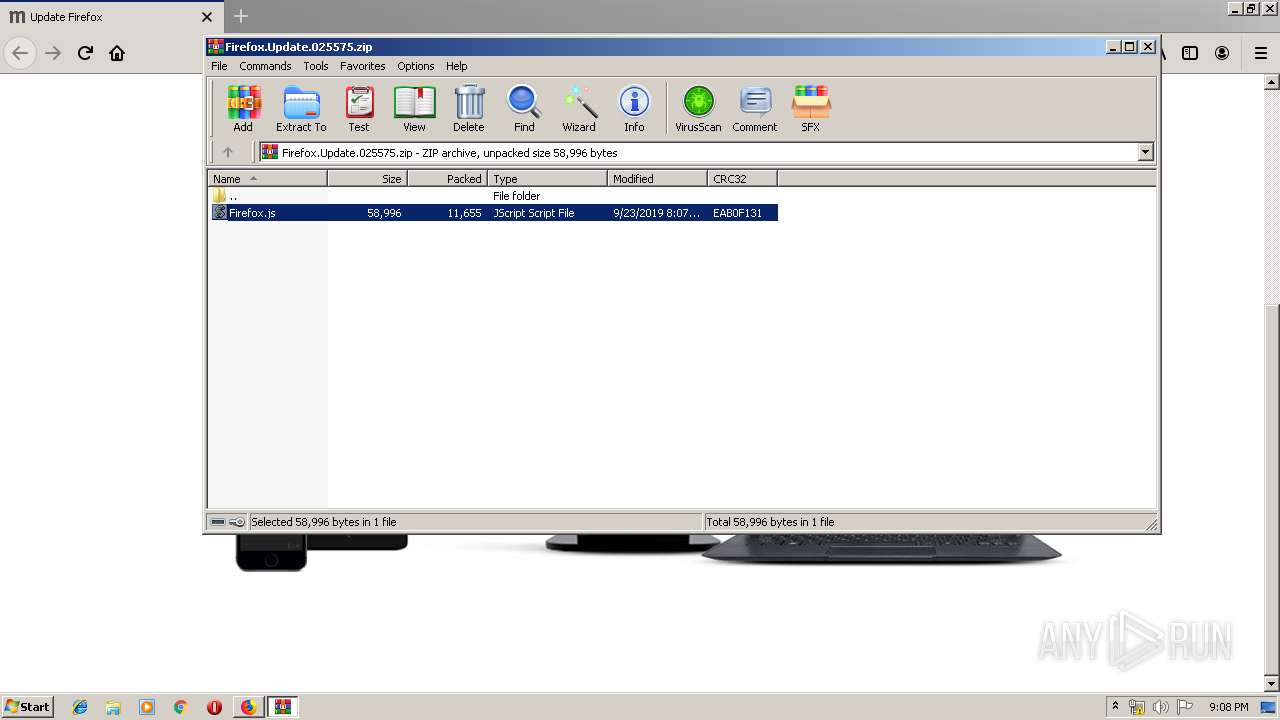Screen dimensions: 1280x720
Task: Show hidden system tray icons arrow
Action: pos(1115,706)
